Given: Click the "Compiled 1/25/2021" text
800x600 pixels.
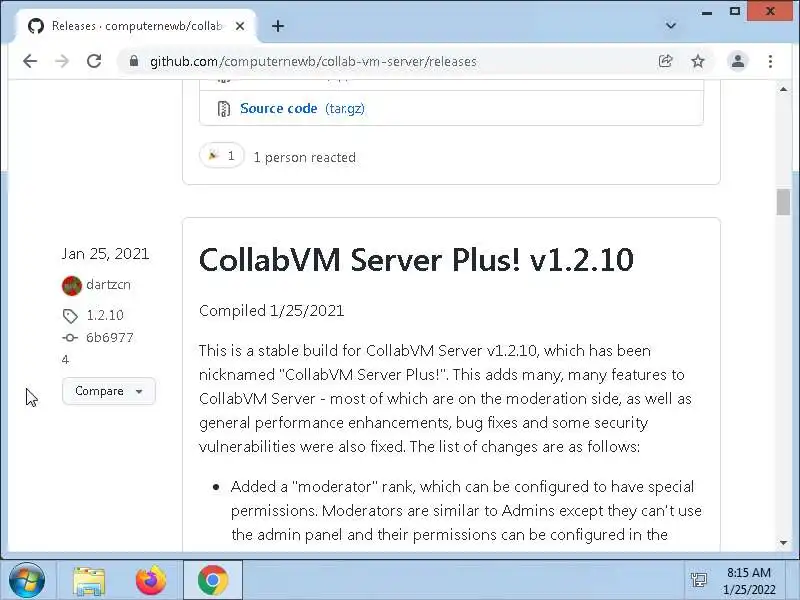Looking at the screenshot, I should coord(271,311).
